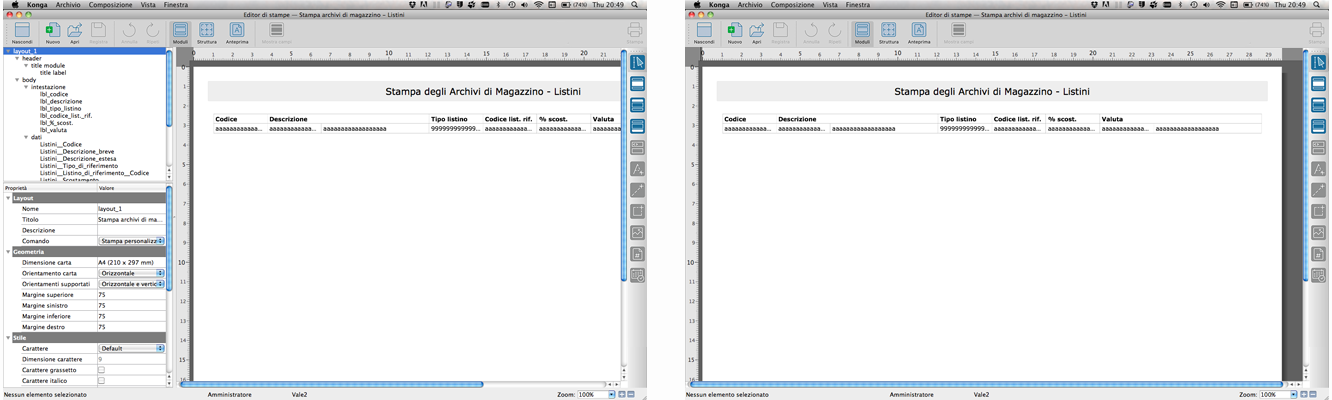
Task: Click the Margine superiore value field
Action: [x=130, y=295]
